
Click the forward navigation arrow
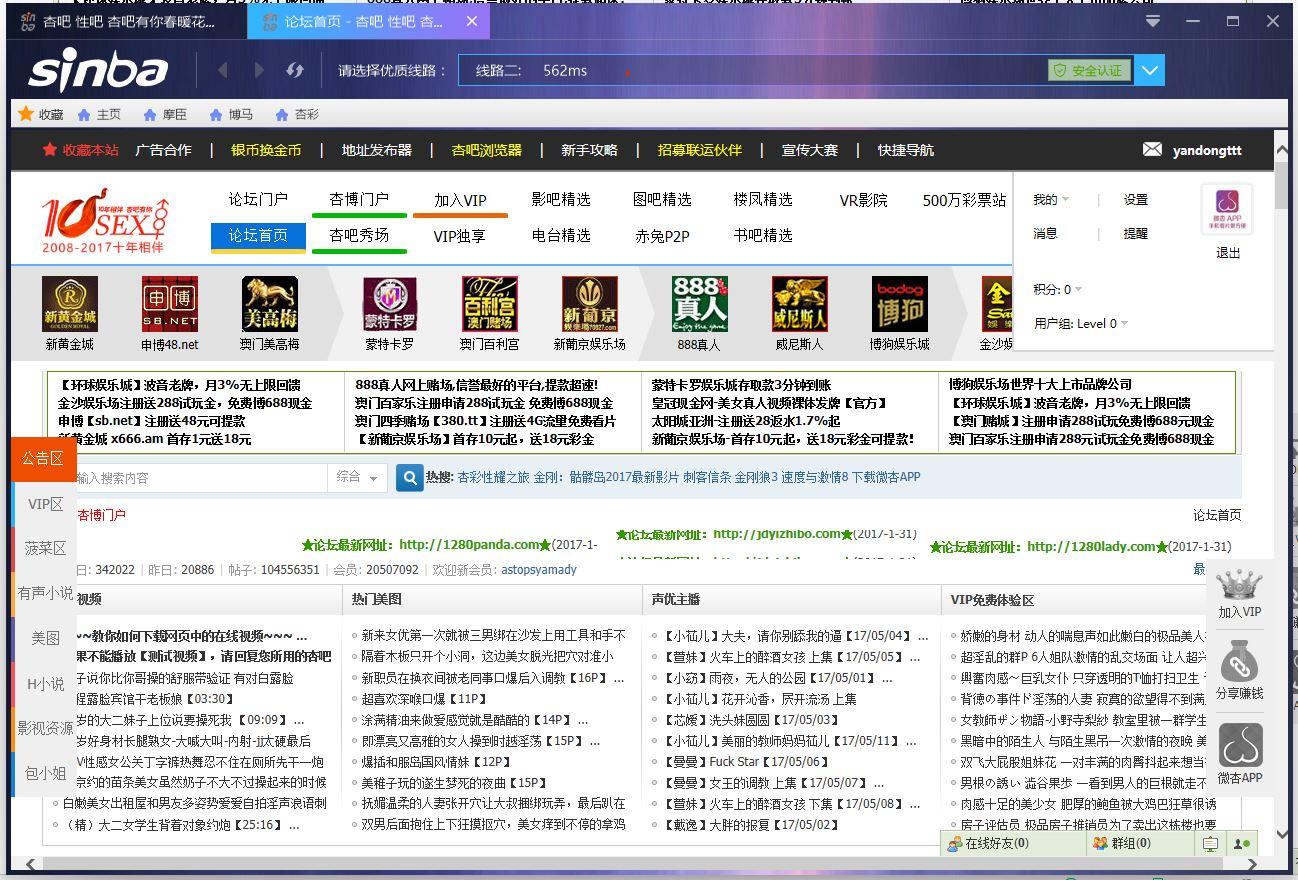(x=259, y=70)
